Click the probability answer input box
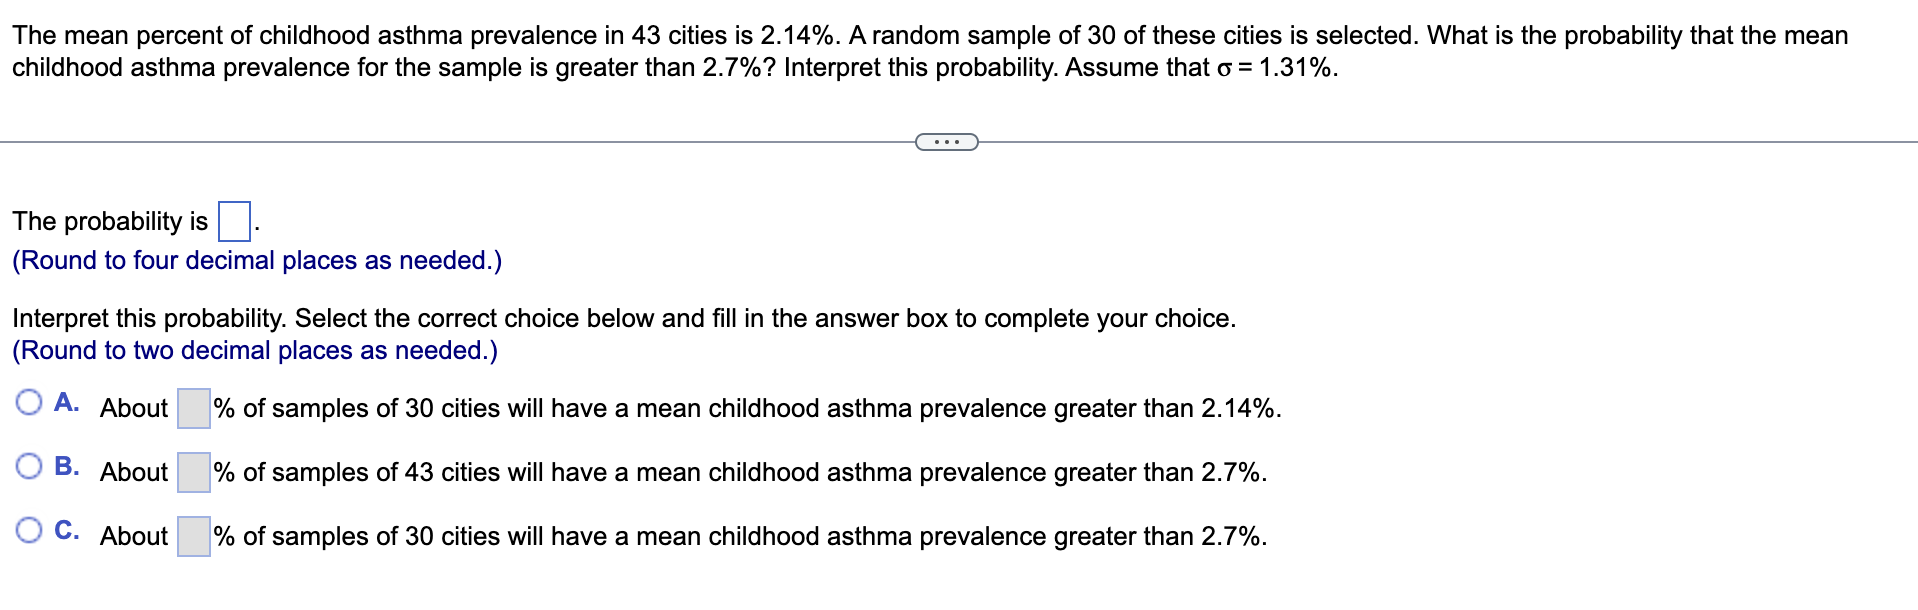This screenshot has width=1918, height=610. 234,221
